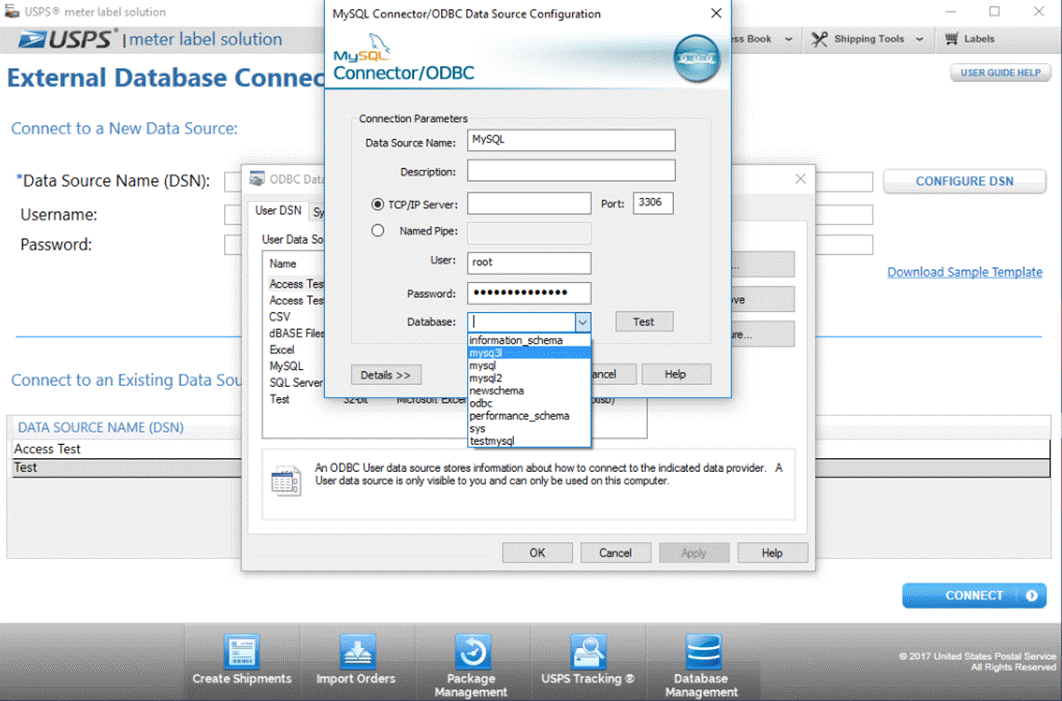This screenshot has height=701, width=1062.
Task: Choose performance_schema from database list
Action: coord(529,416)
